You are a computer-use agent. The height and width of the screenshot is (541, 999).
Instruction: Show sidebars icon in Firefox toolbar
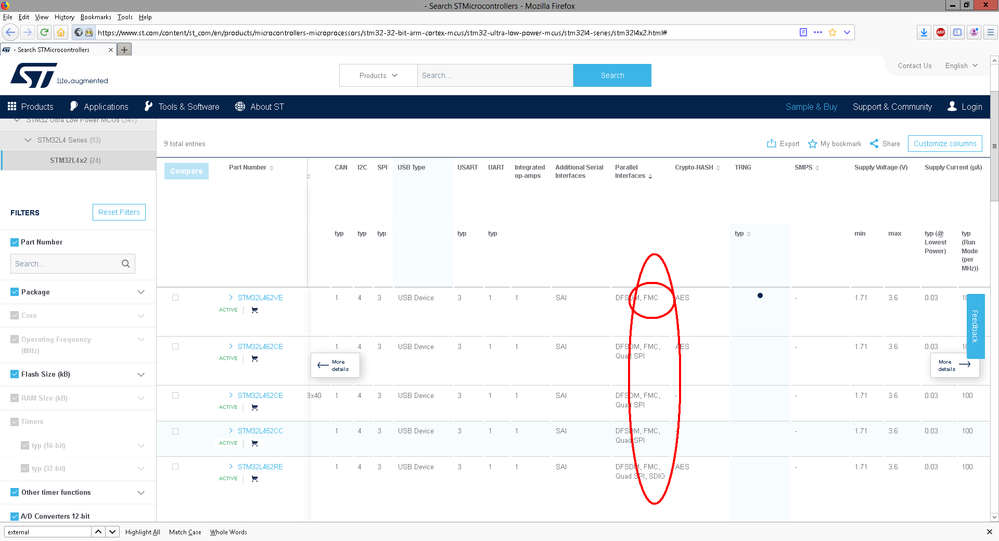957,32
